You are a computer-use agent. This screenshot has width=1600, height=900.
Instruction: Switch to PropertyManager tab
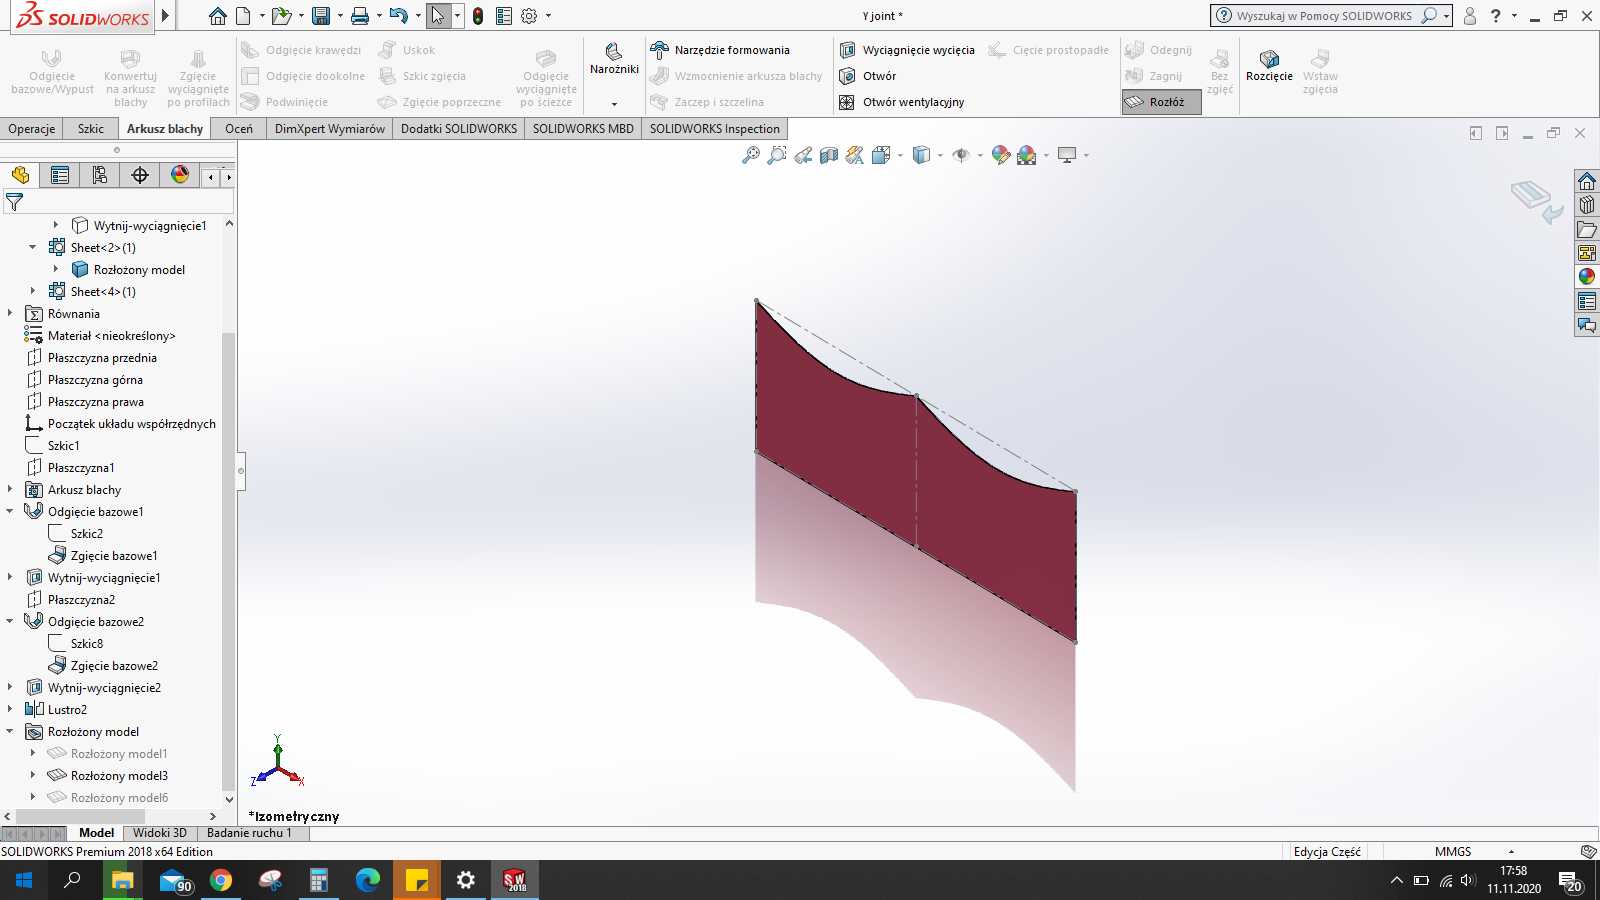coord(60,175)
